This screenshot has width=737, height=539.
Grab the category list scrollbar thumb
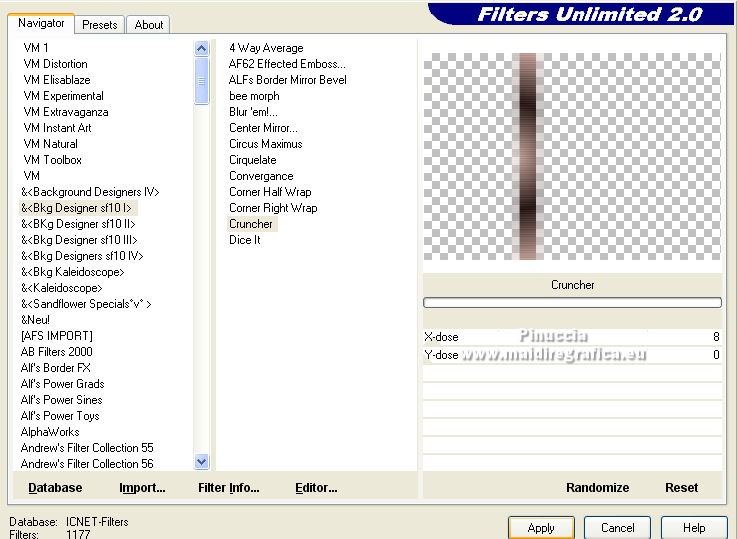[x=202, y=80]
